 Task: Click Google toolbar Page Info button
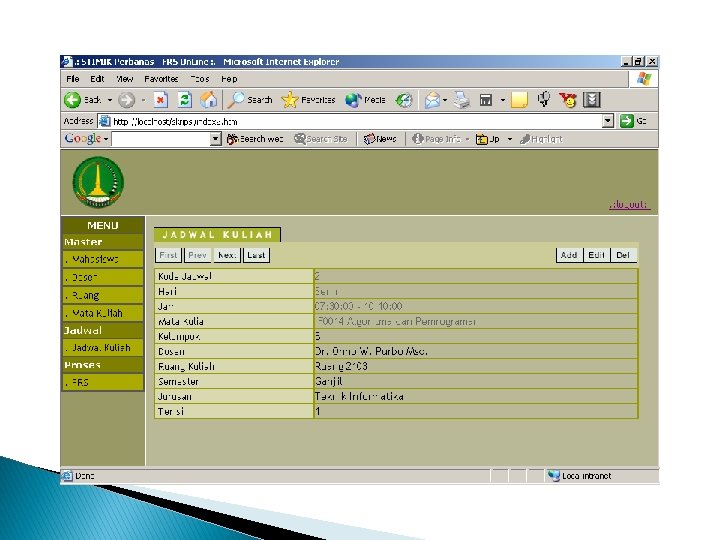click(x=436, y=139)
